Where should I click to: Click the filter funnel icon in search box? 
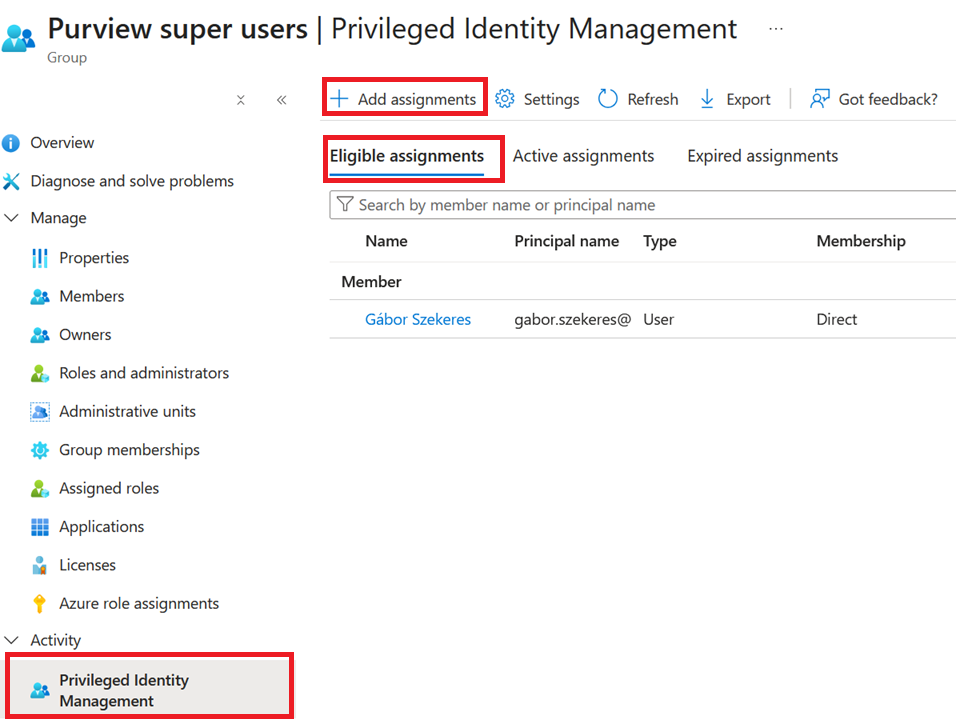[345, 204]
